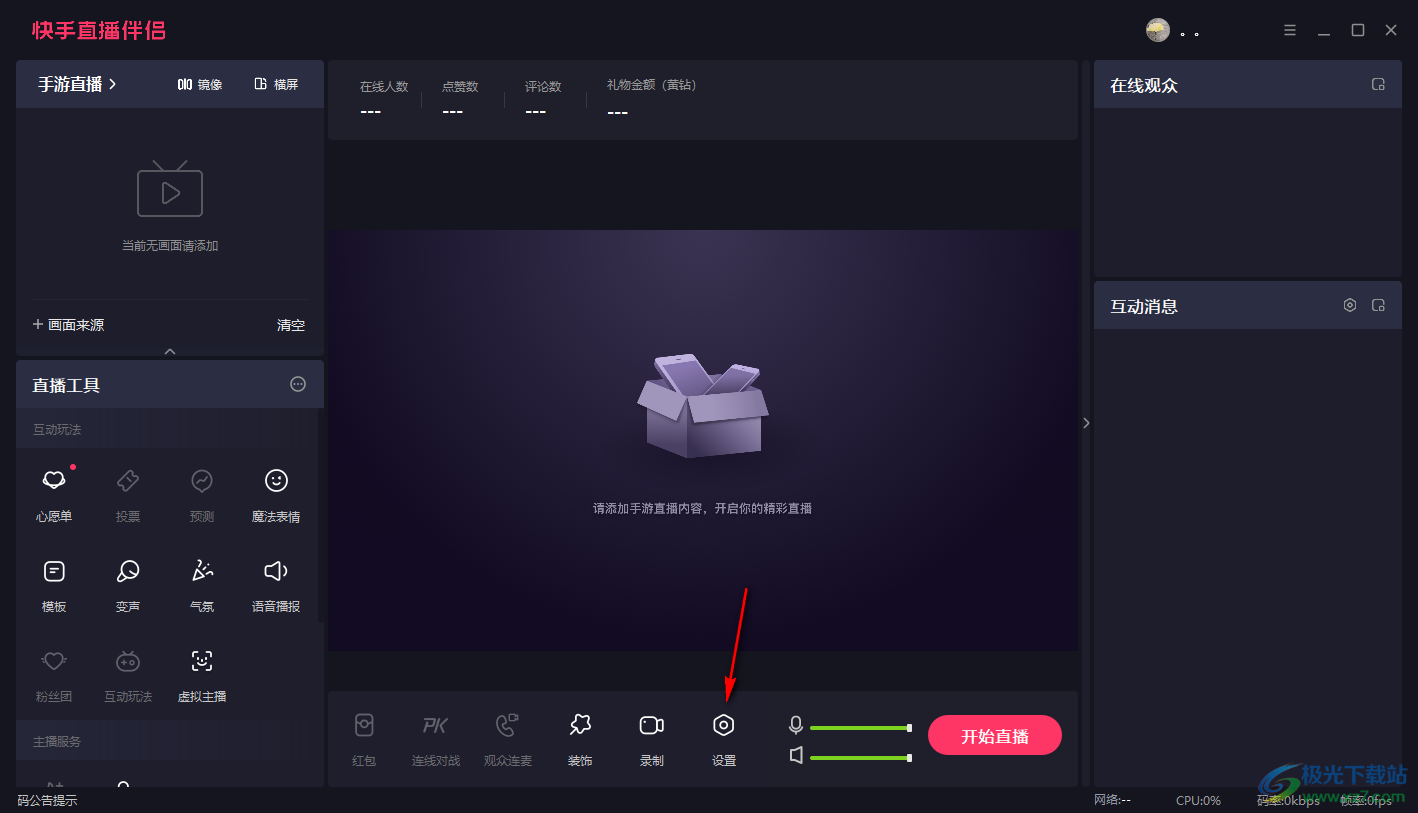Click the 连线对战 PK icon
This screenshot has height=813, width=1418.
436,725
